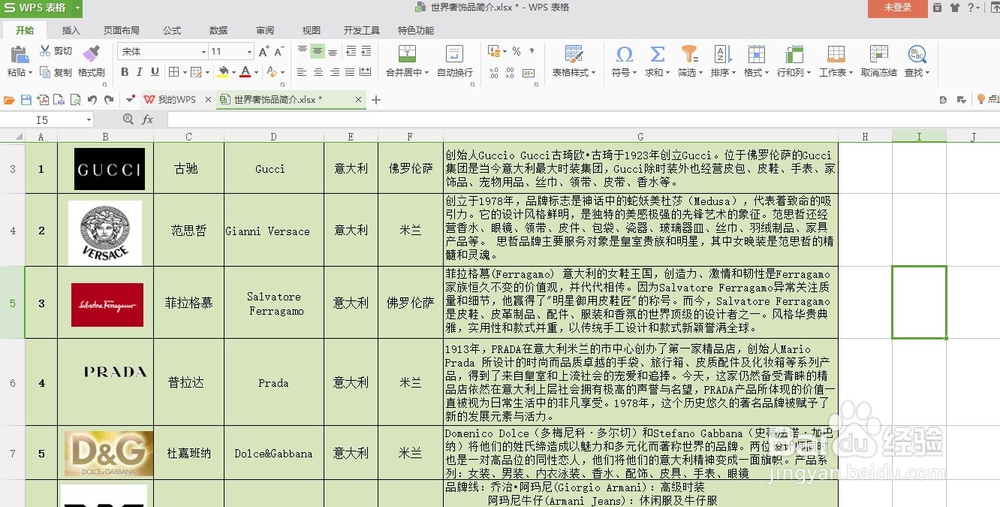The width and height of the screenshot is (1000, 507).
Task: Expand the Paste (粘贴) options arrow
Action: [x=30, y=73]
